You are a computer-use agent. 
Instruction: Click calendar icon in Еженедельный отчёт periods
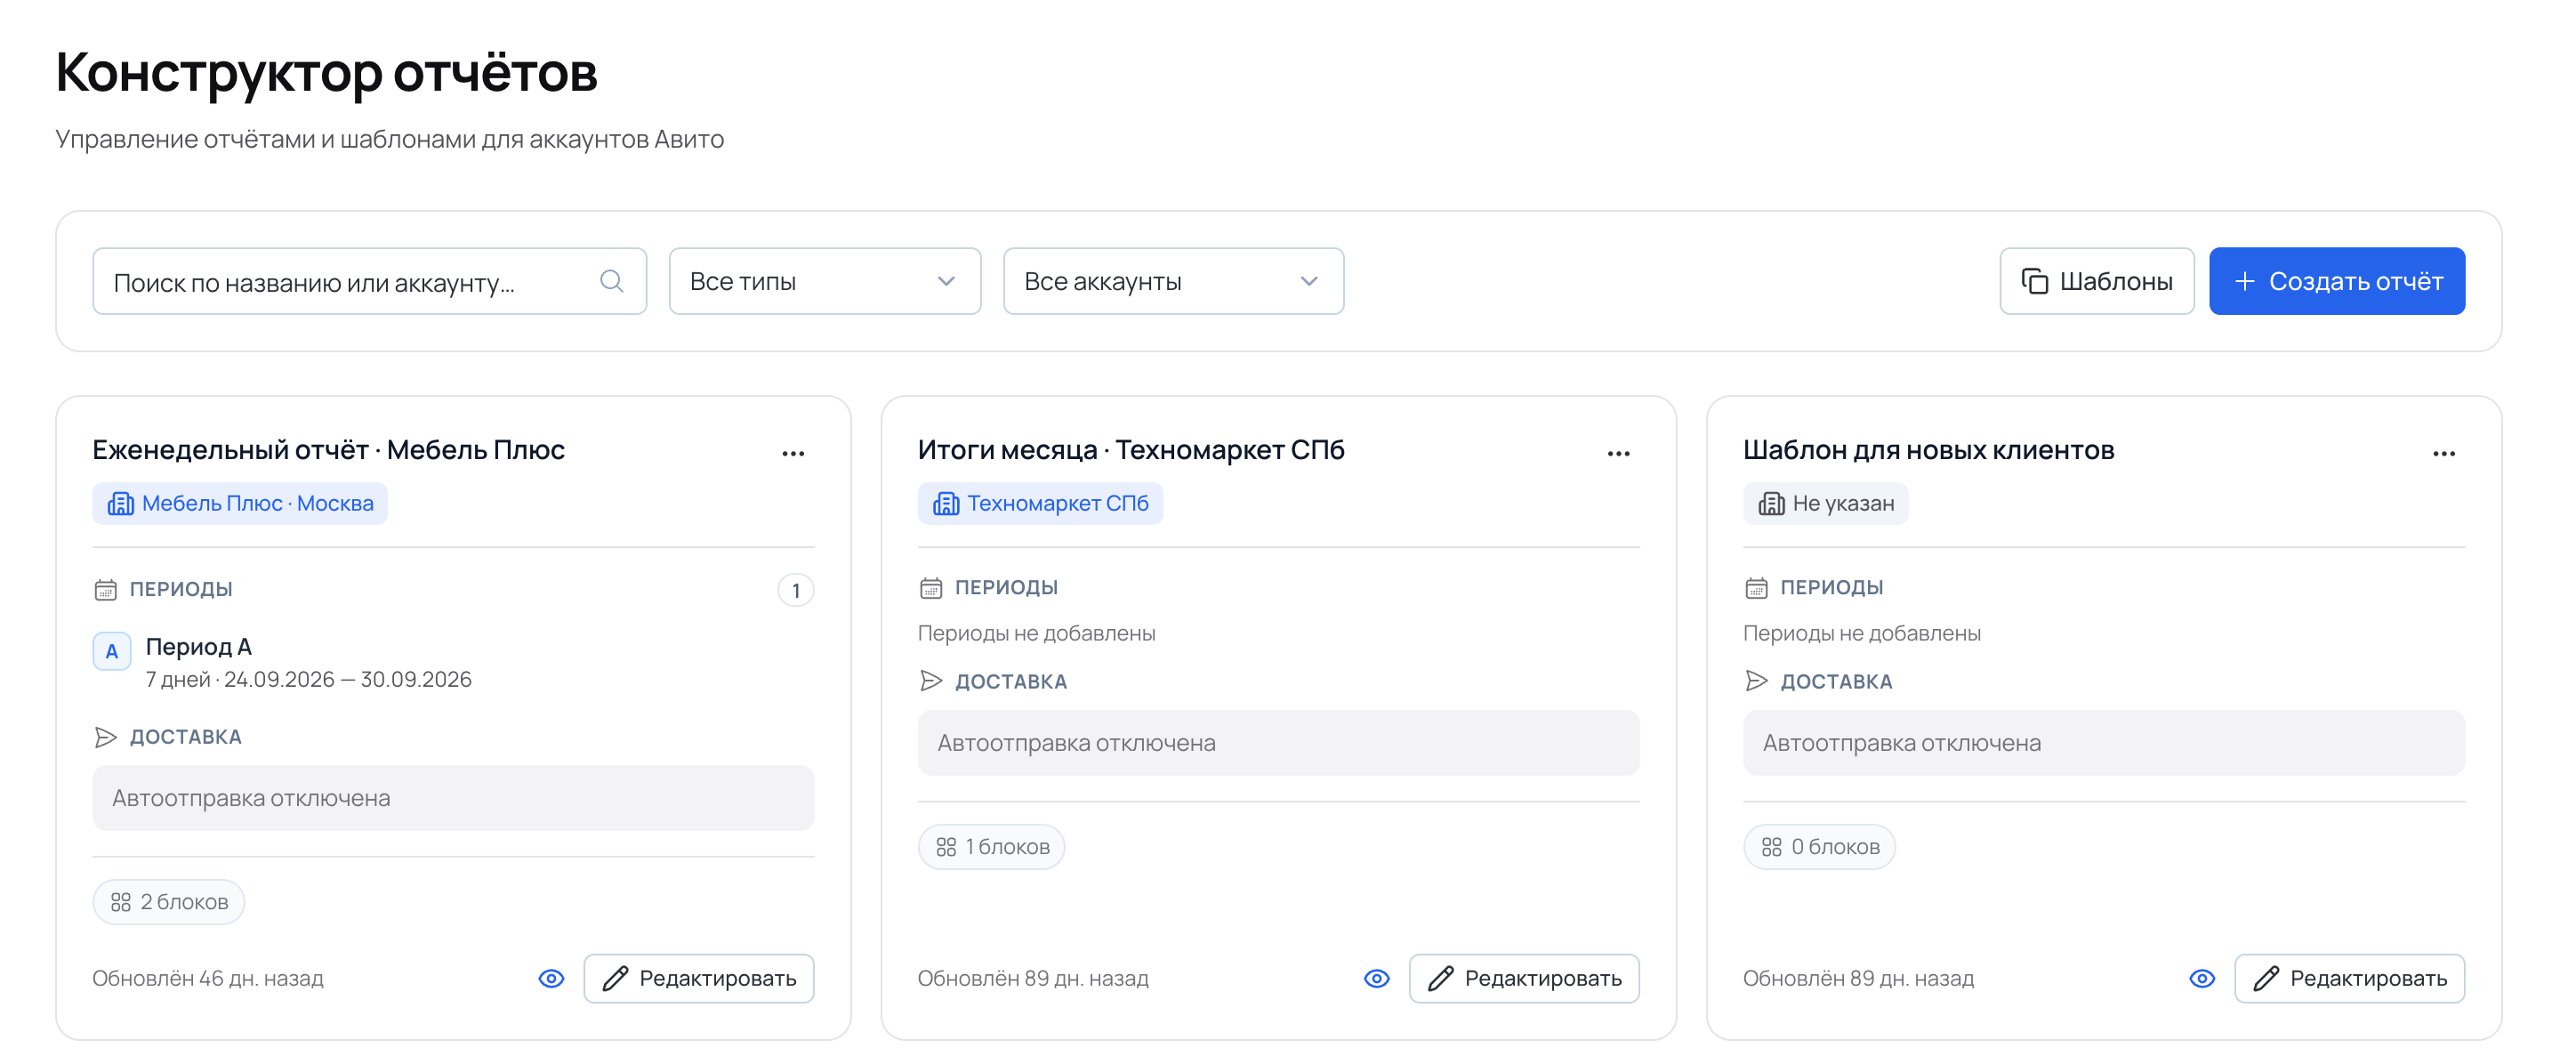tap(105, 589)
